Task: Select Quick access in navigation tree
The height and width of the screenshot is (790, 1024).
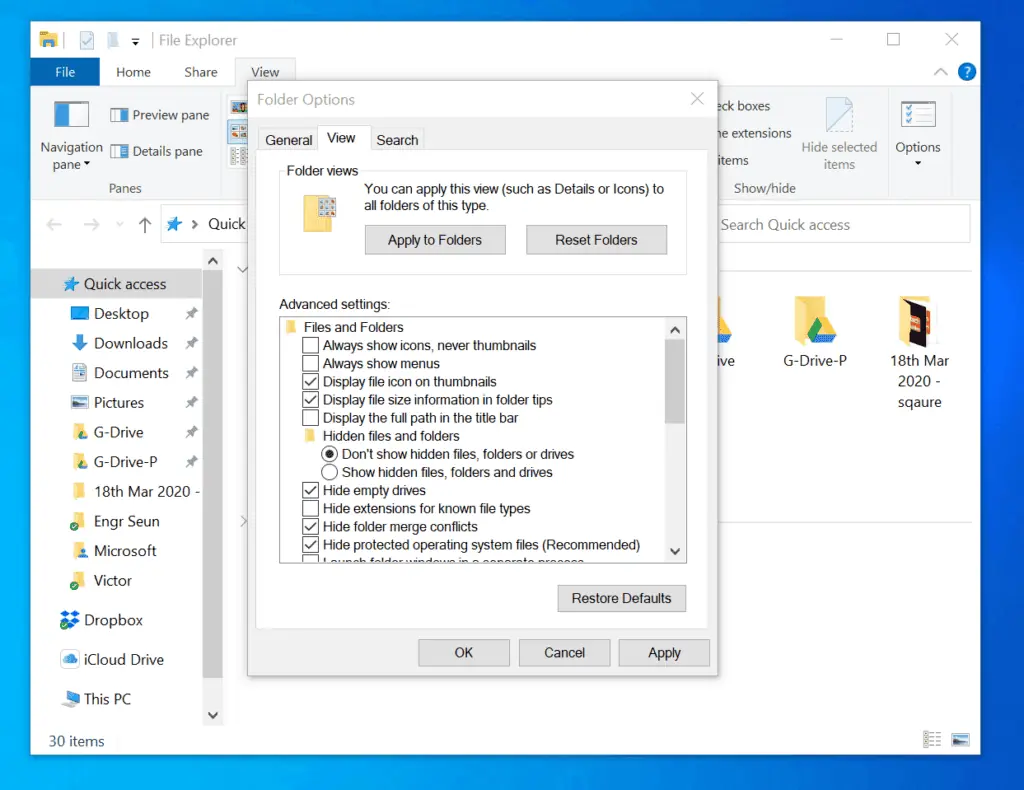Action: [x=118, y=284]
